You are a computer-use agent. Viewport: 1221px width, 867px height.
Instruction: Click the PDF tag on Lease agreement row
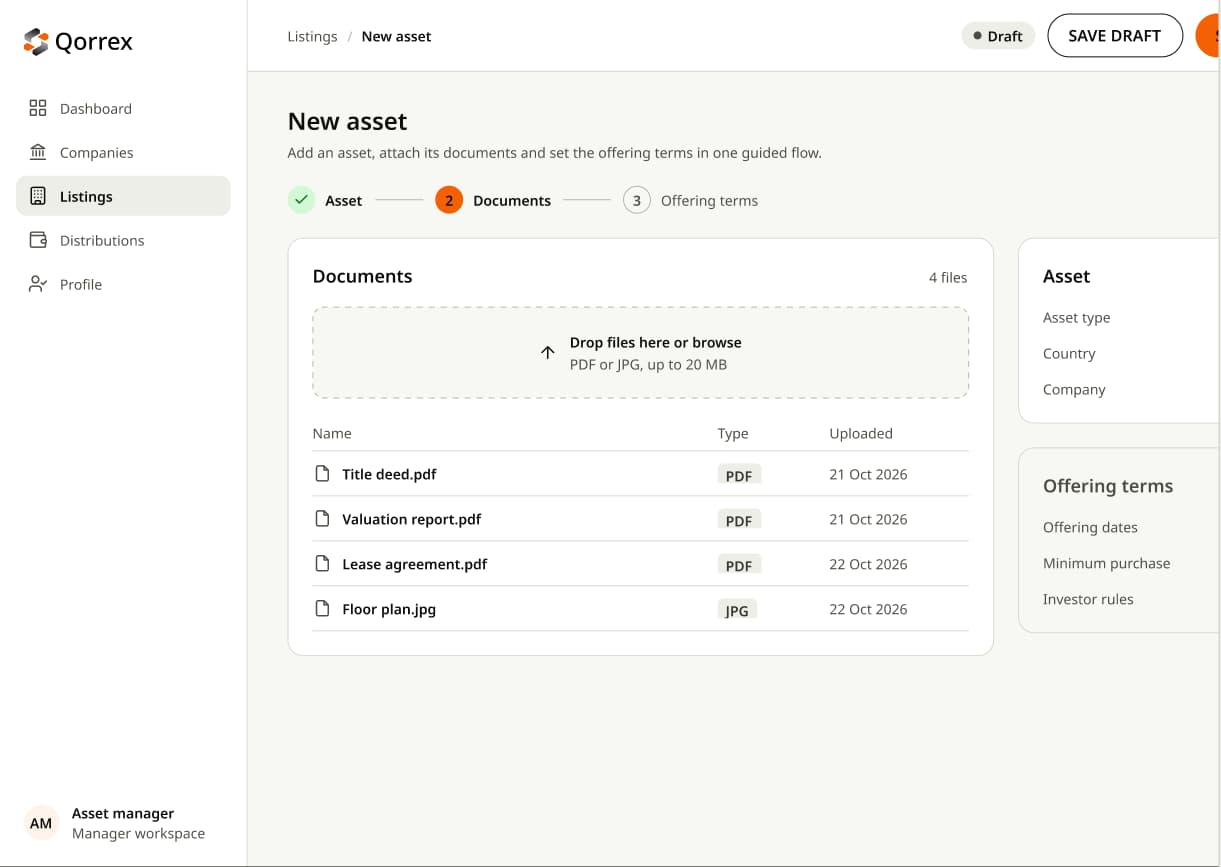pos(739,565)
